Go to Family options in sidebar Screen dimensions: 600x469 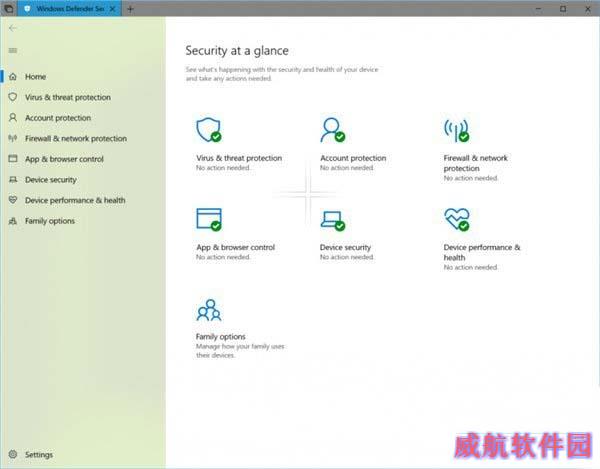50,221
